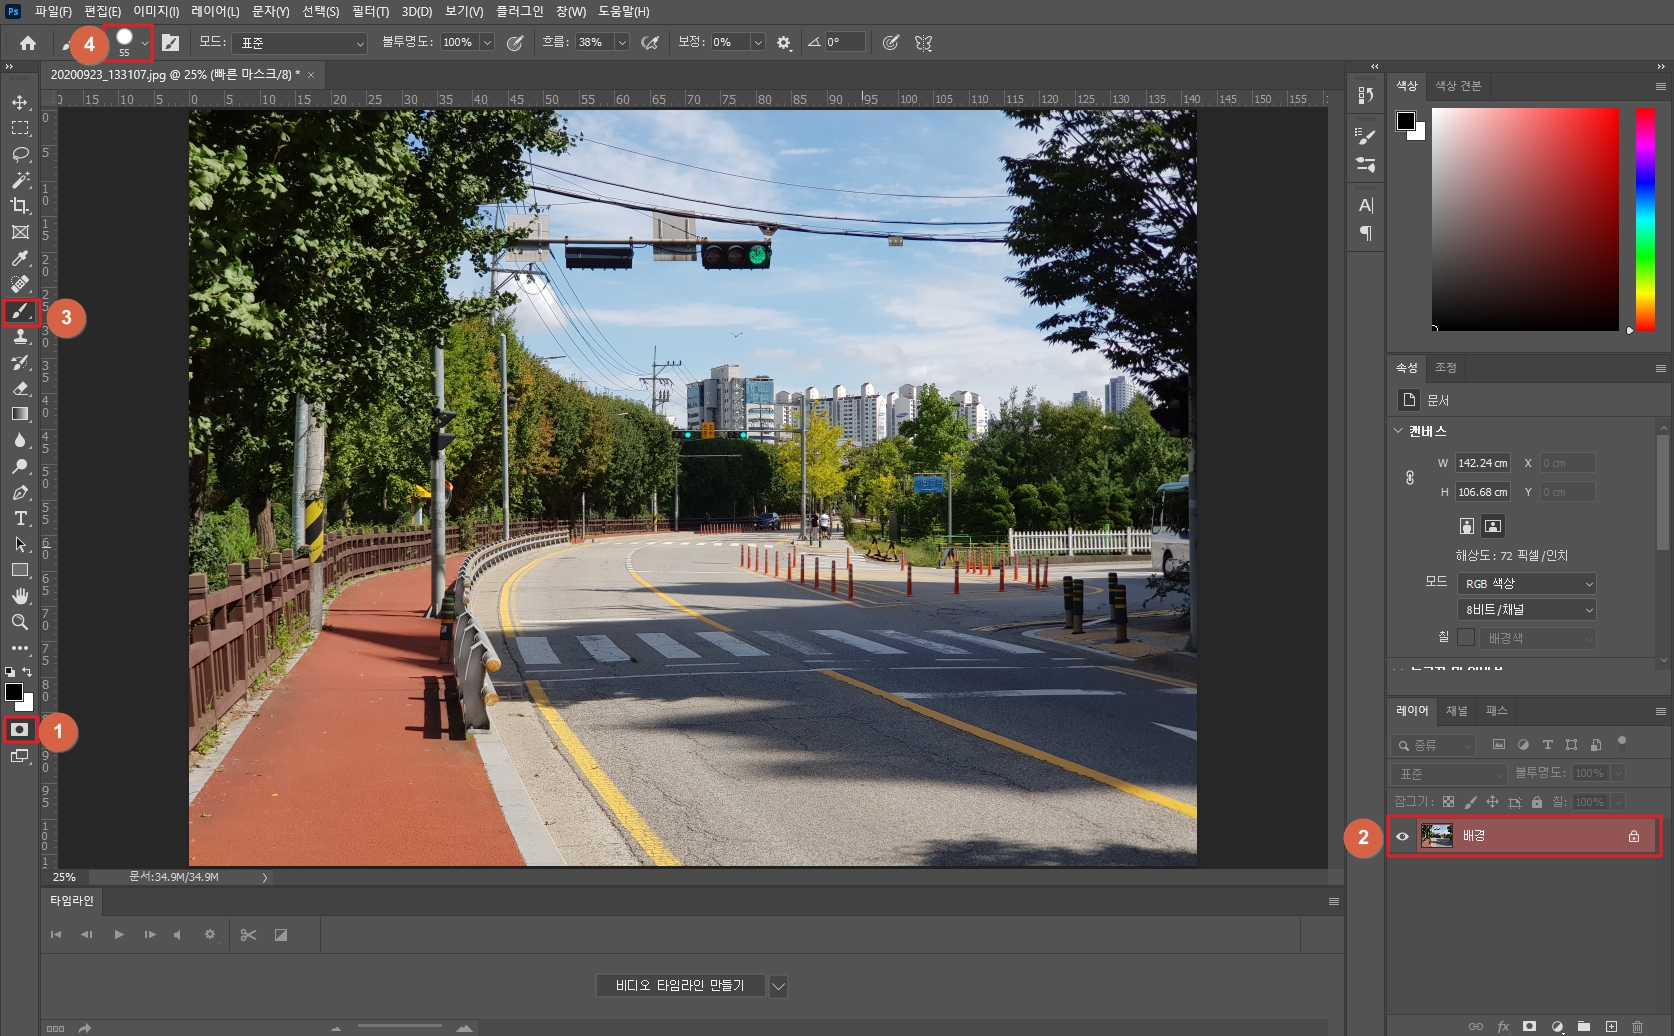Click the canvas W 142.24 cm field
The image size is (1674, 1036).
(1482, 463)
